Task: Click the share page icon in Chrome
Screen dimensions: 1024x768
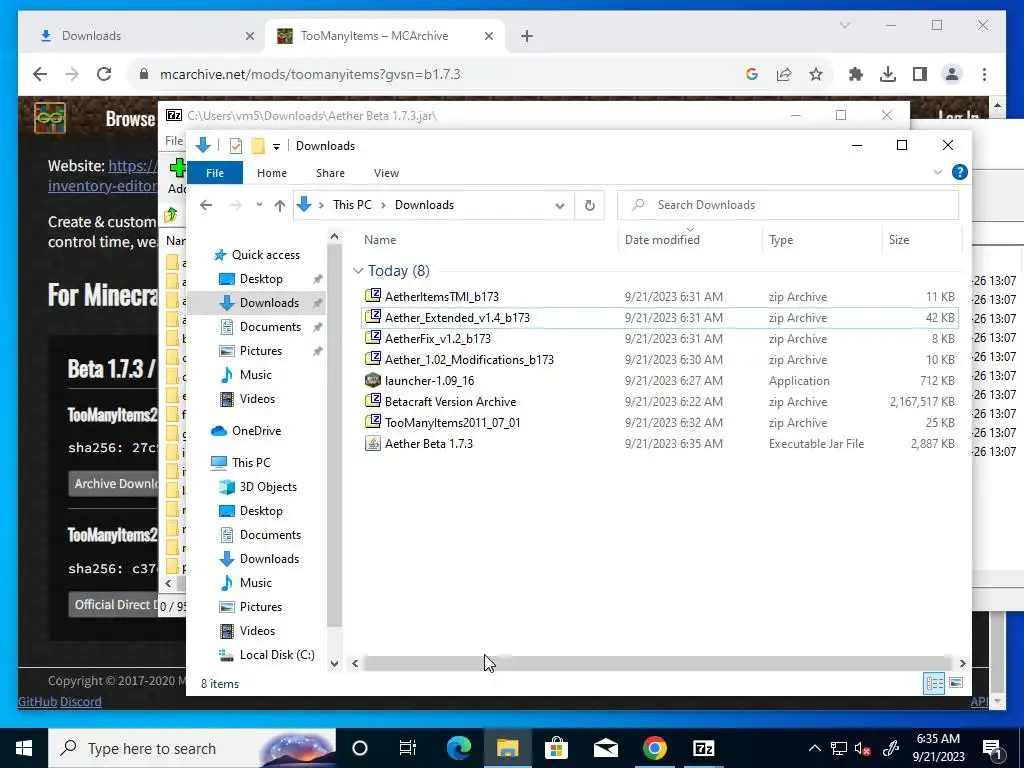Action: [784, 74]
